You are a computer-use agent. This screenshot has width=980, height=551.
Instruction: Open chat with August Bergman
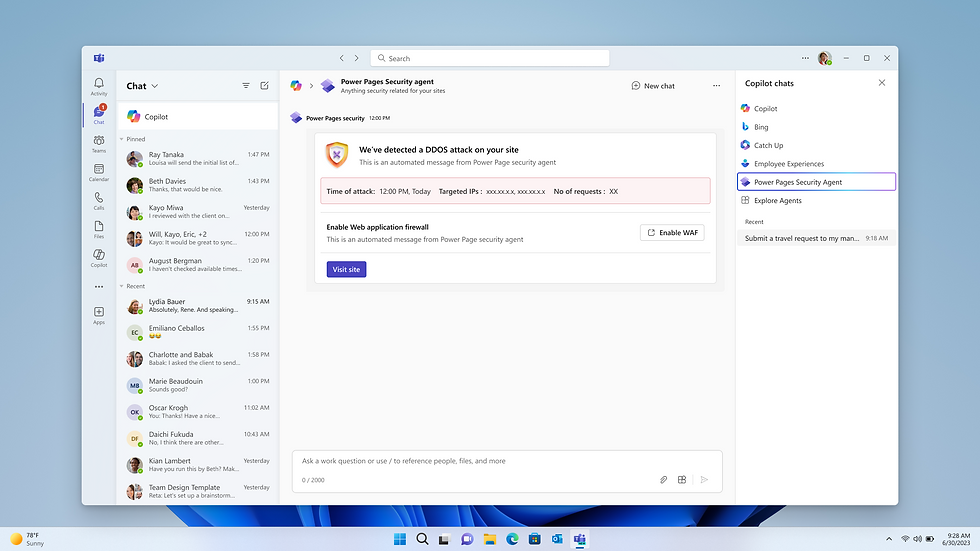198,265
